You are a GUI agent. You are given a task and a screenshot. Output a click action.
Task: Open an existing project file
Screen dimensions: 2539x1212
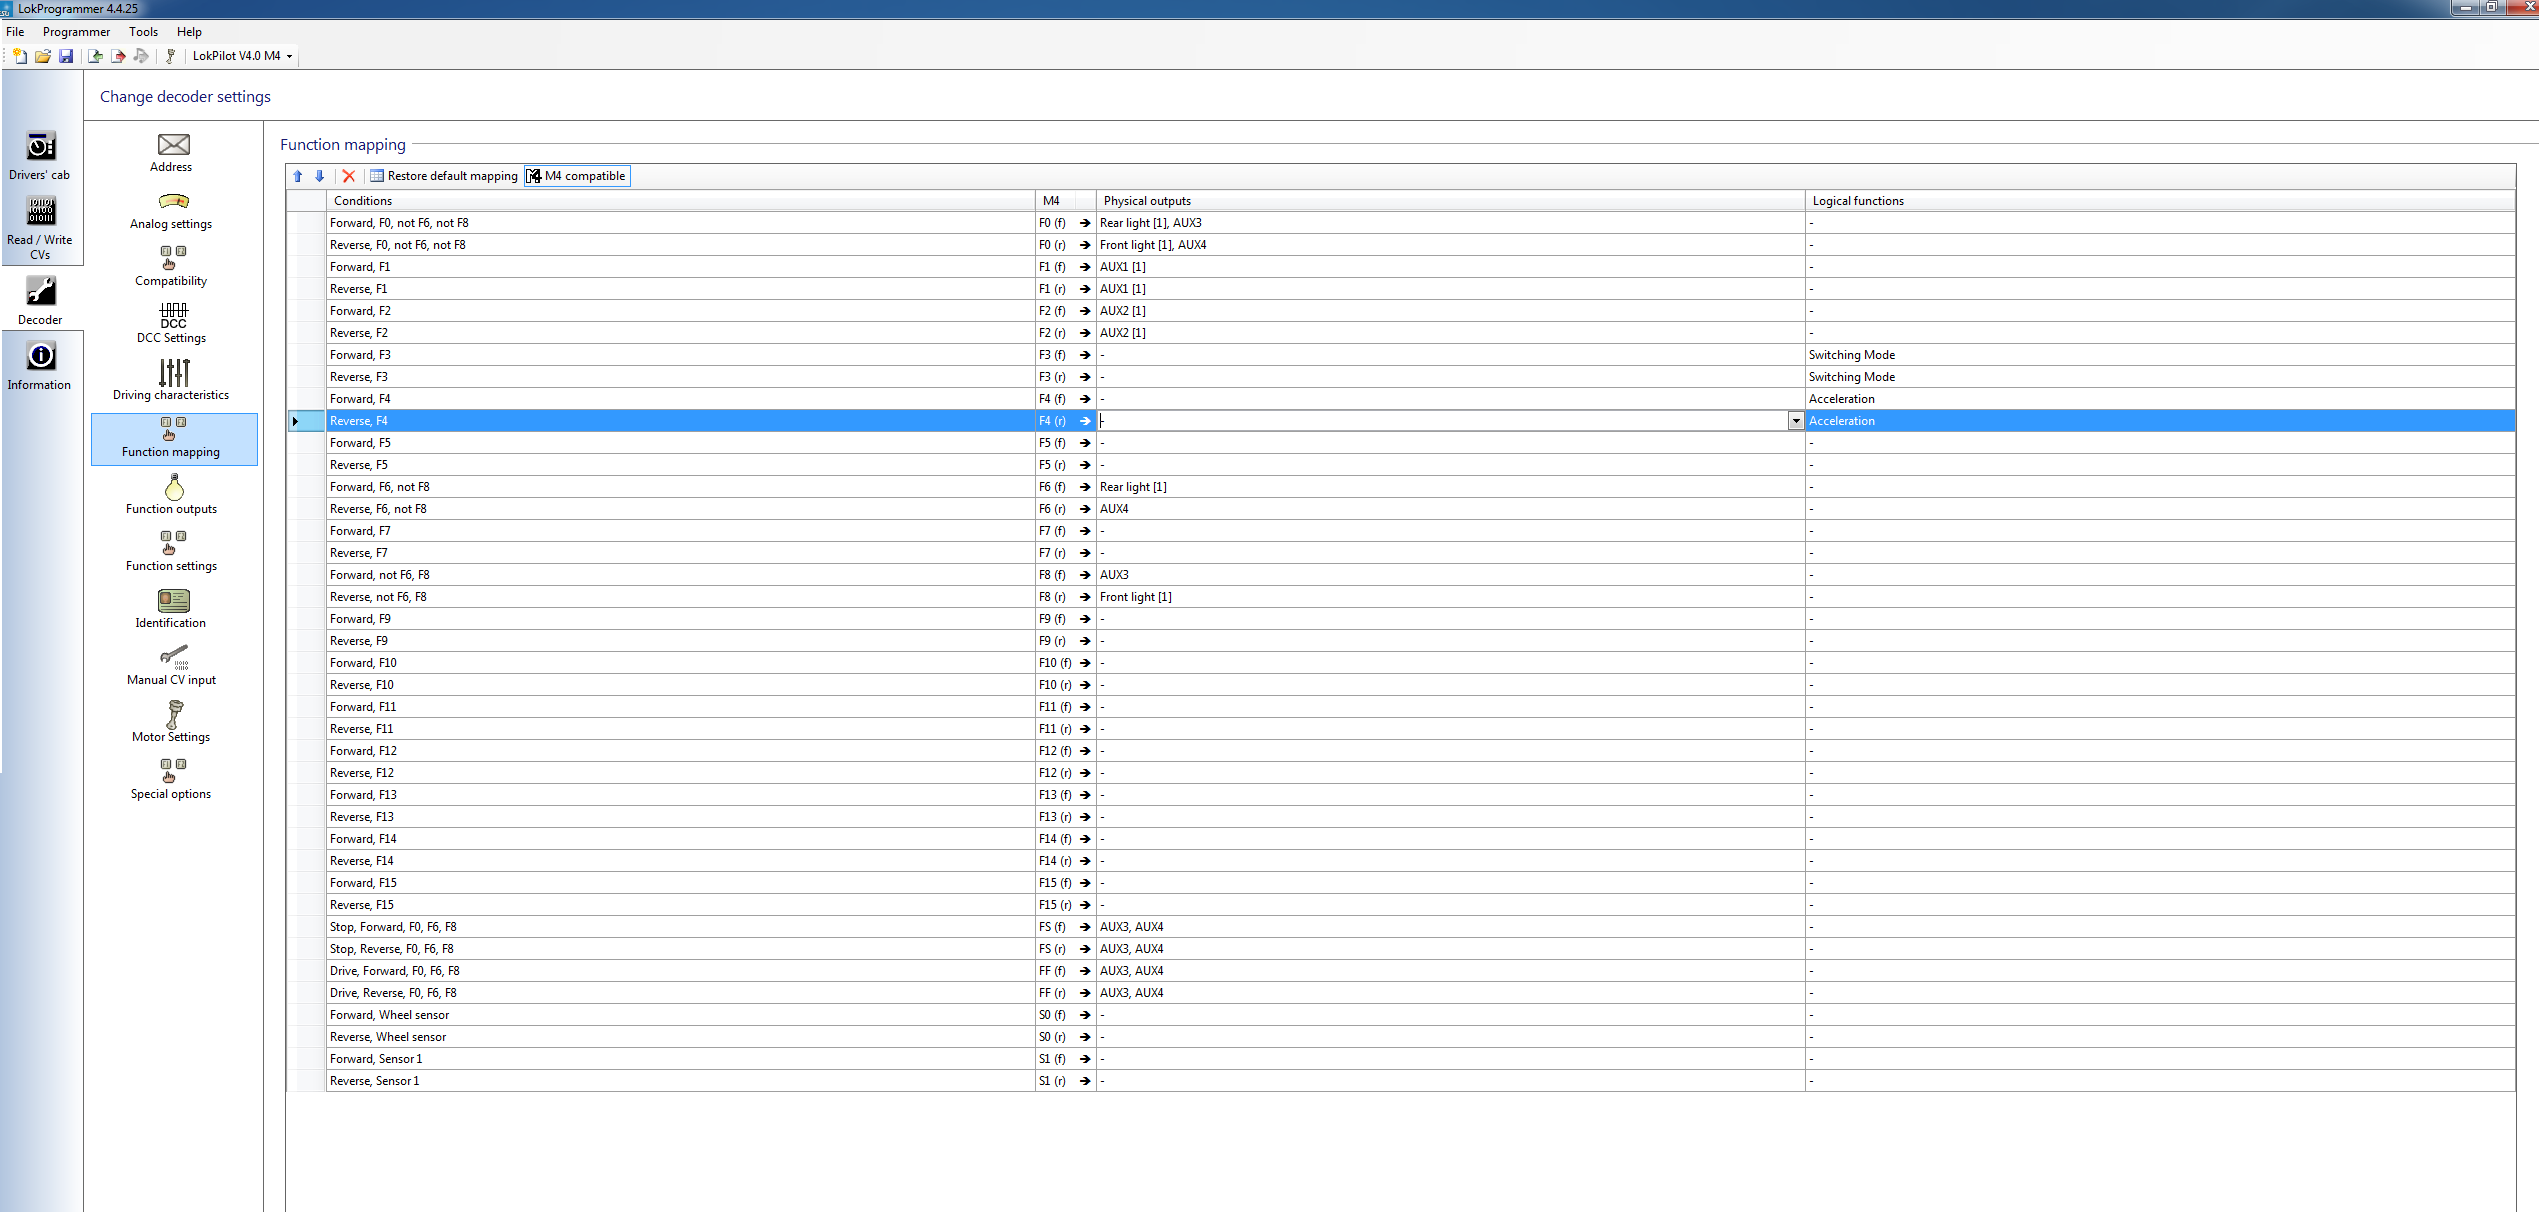(x=43, y=56)
